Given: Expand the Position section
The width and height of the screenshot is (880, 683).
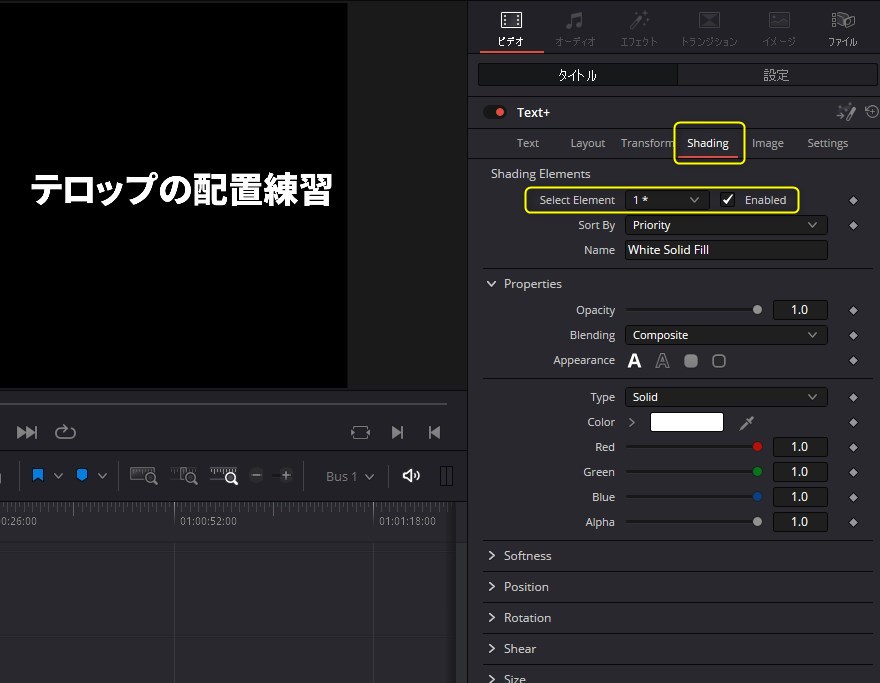Looking at the screenshot, I should (x=492, y=586).
